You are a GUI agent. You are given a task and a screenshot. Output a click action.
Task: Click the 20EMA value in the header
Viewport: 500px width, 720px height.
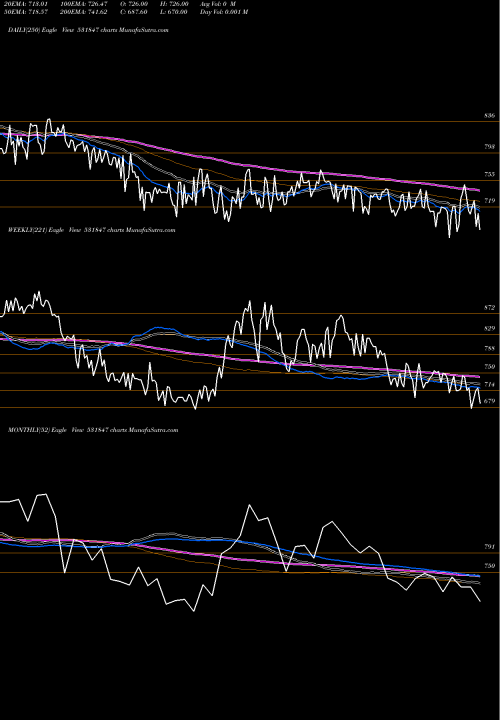coord(28,4)
